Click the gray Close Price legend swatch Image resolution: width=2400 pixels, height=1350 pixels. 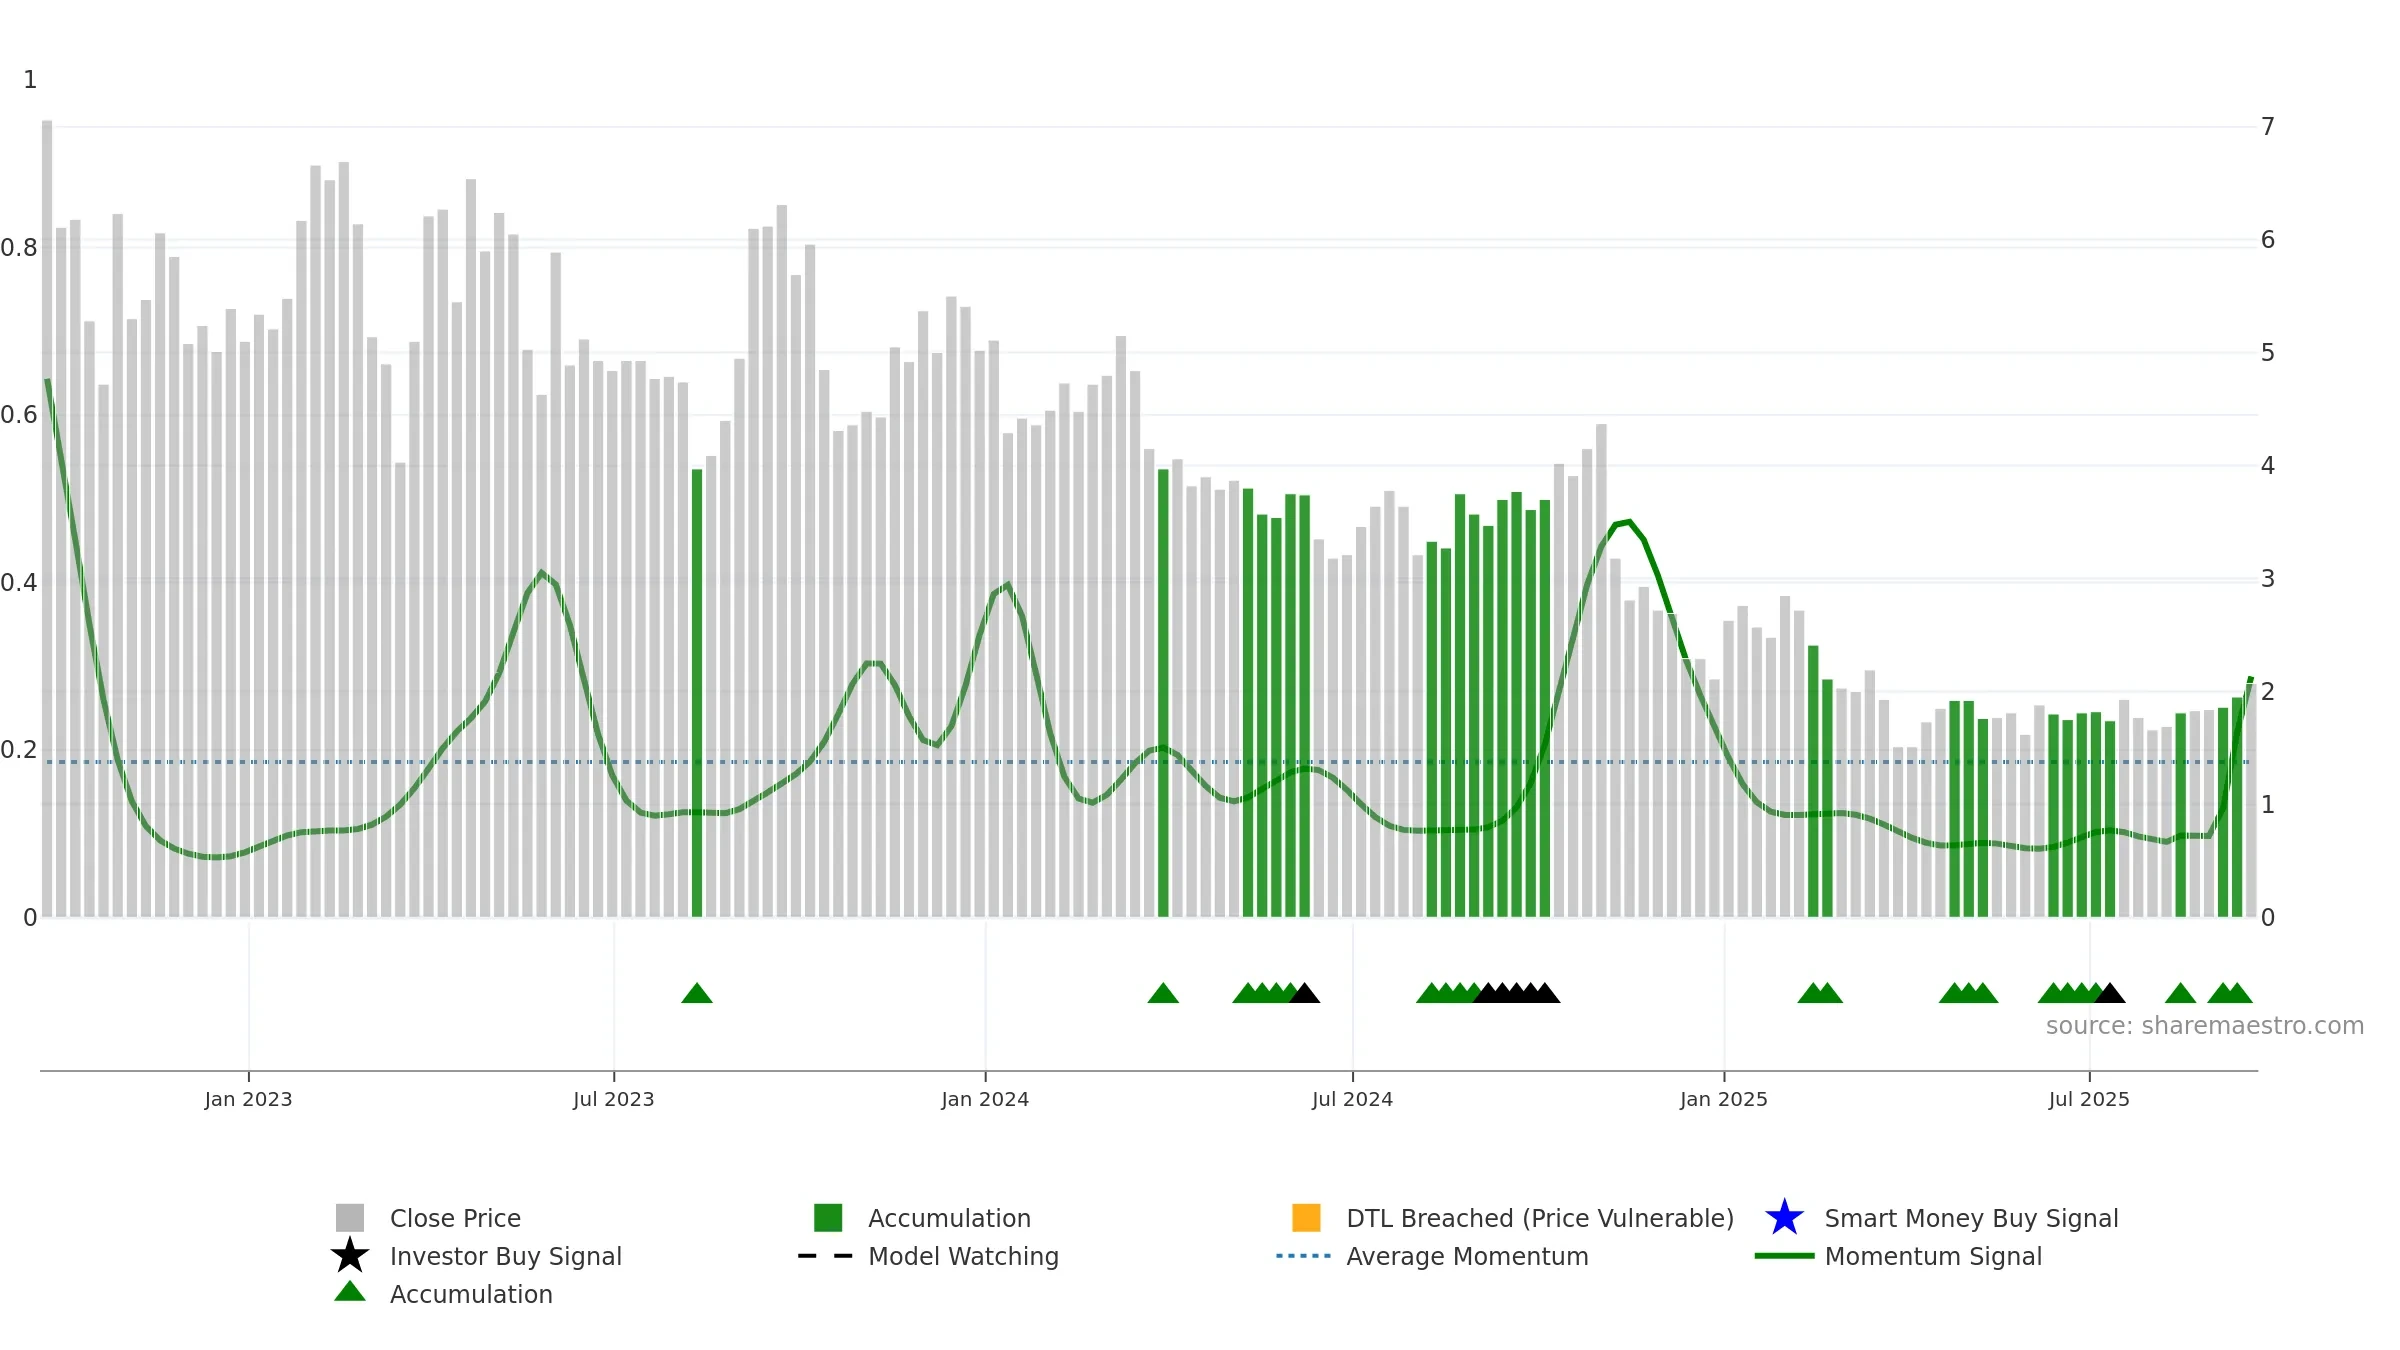[x=350, y=1217]
